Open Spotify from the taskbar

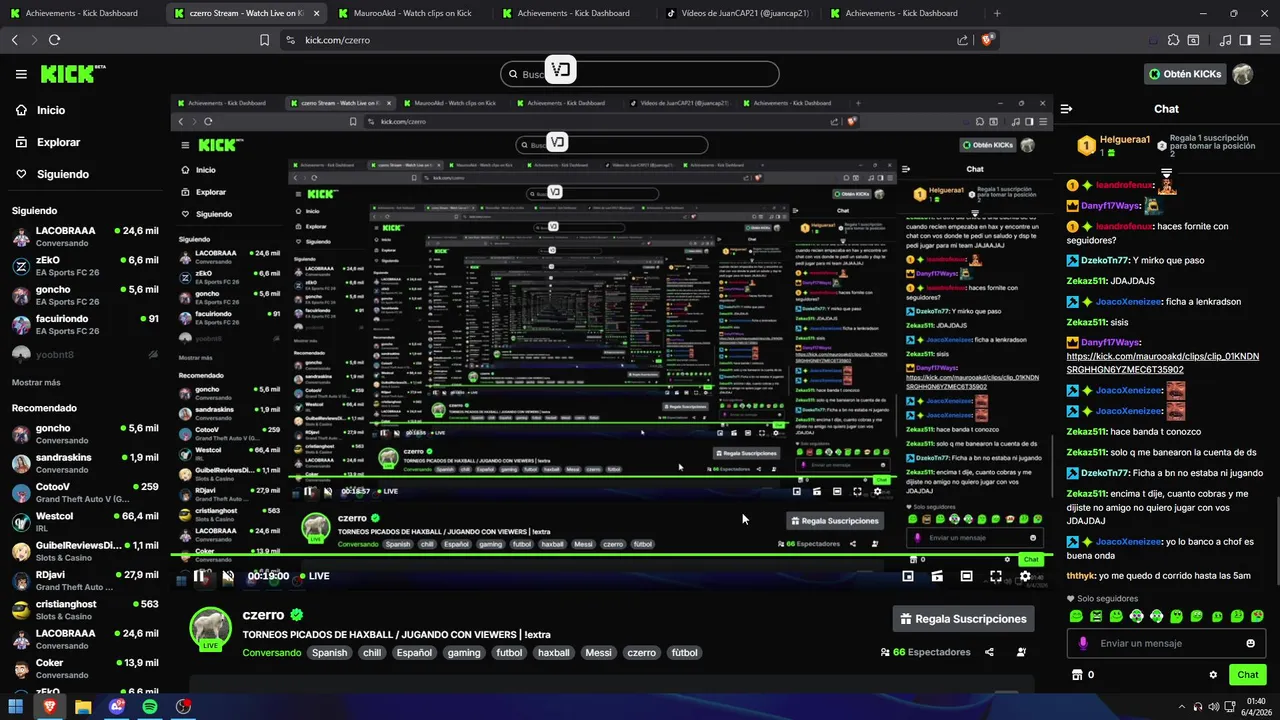point(150,706)
